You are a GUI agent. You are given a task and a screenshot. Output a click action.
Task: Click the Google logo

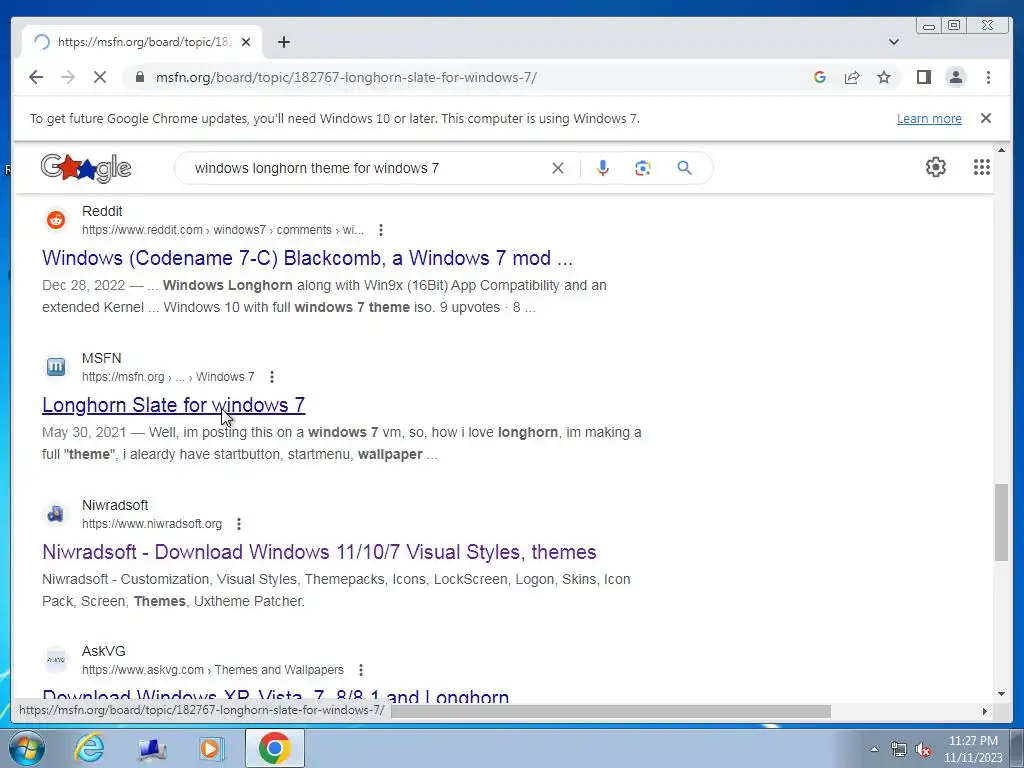[86, 168]
